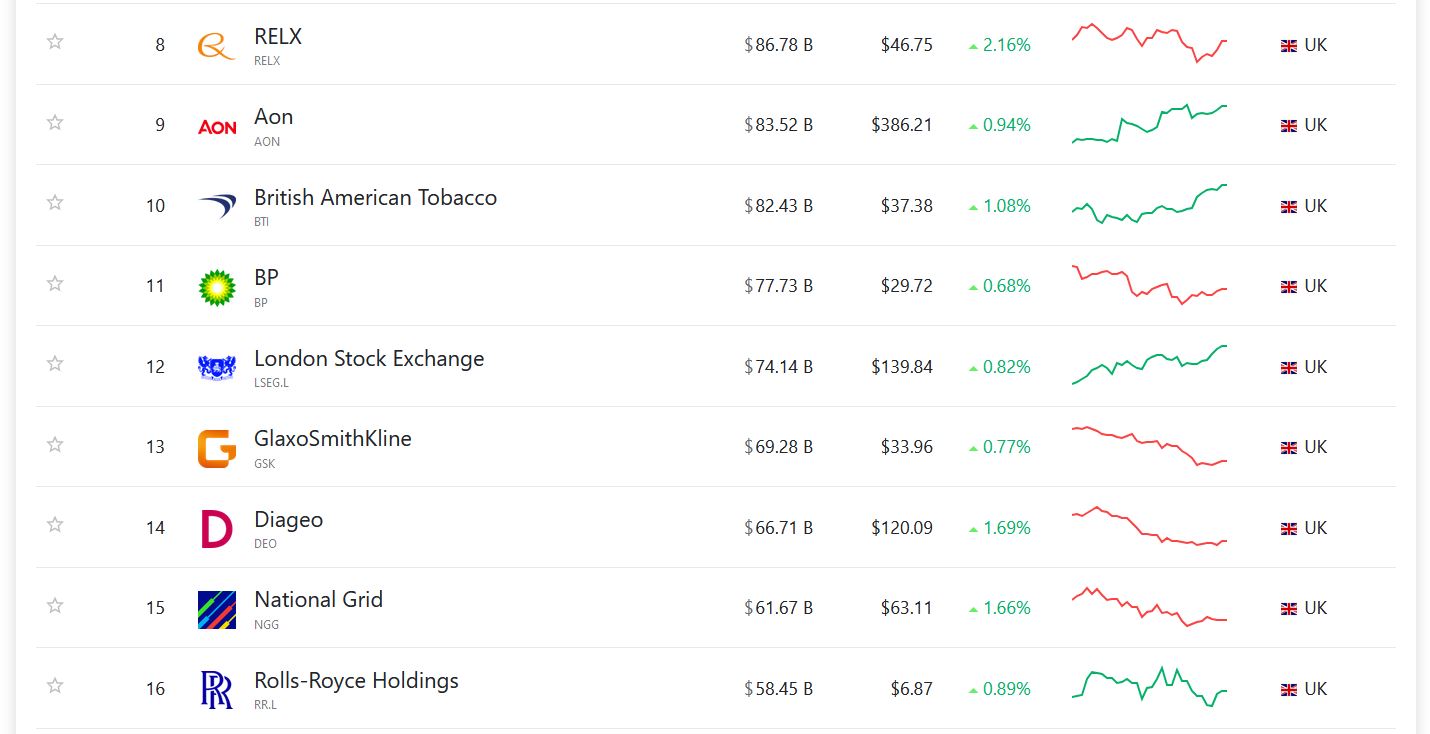The height and width of the screenshot is (734, 1430).
Task: Open the National Grid company link
Action: [318, 599]
